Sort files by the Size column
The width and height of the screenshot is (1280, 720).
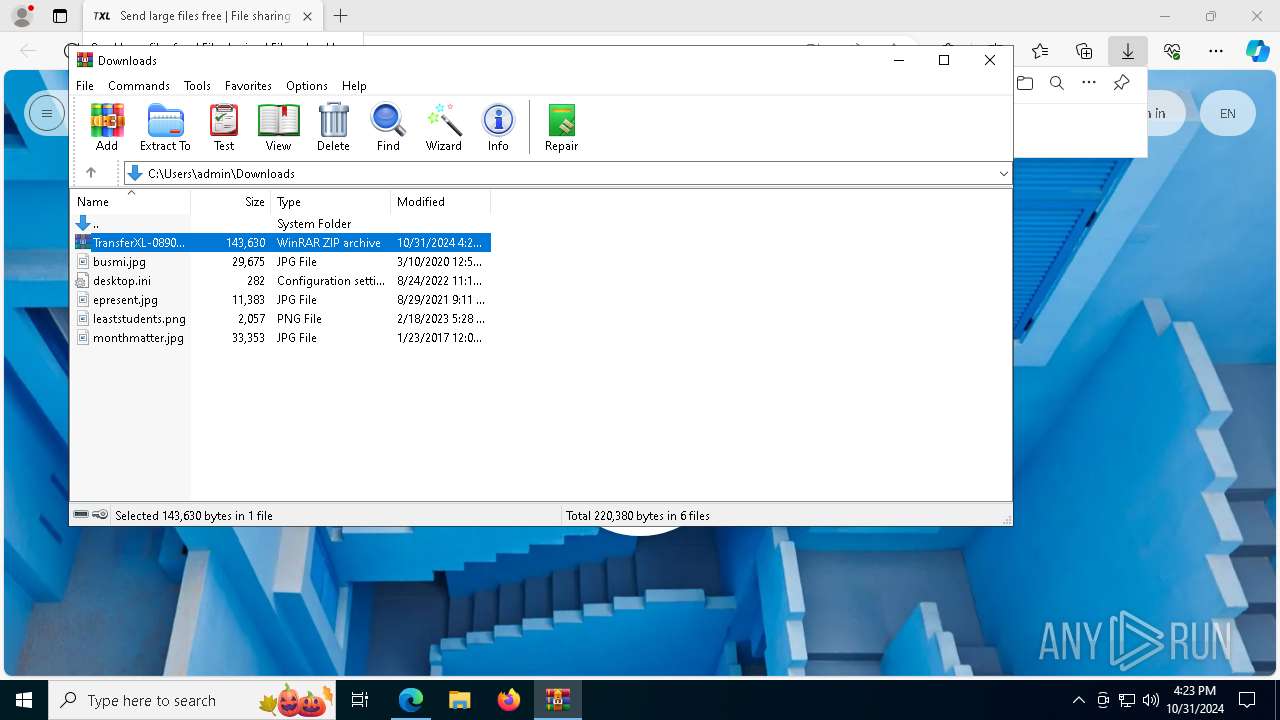231,202
